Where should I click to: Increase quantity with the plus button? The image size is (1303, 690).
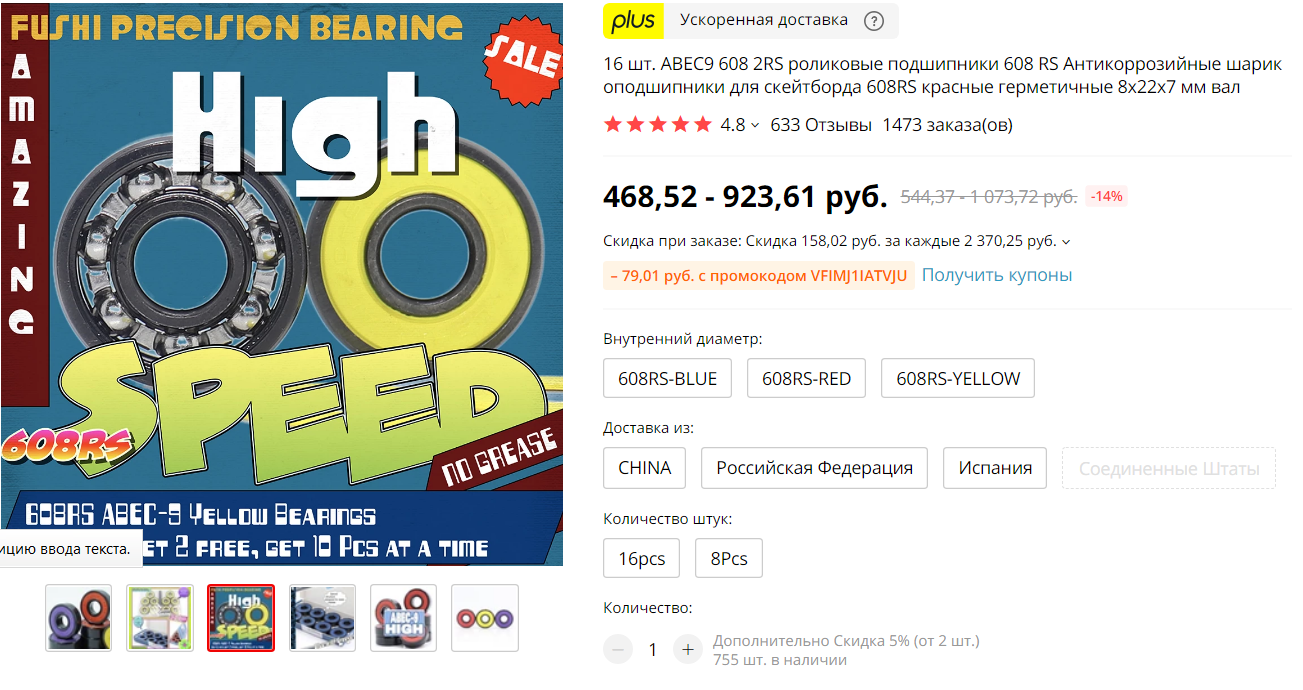pyautogui.click(x=687, y=649)
